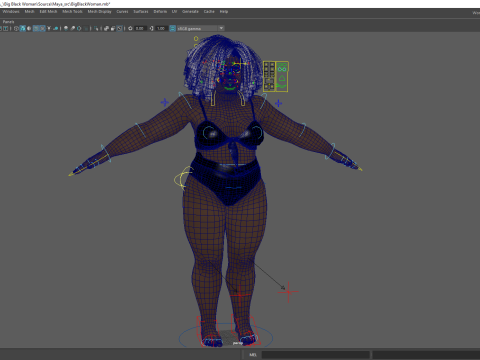Select the red foot box control

click(x=207, y=331)
